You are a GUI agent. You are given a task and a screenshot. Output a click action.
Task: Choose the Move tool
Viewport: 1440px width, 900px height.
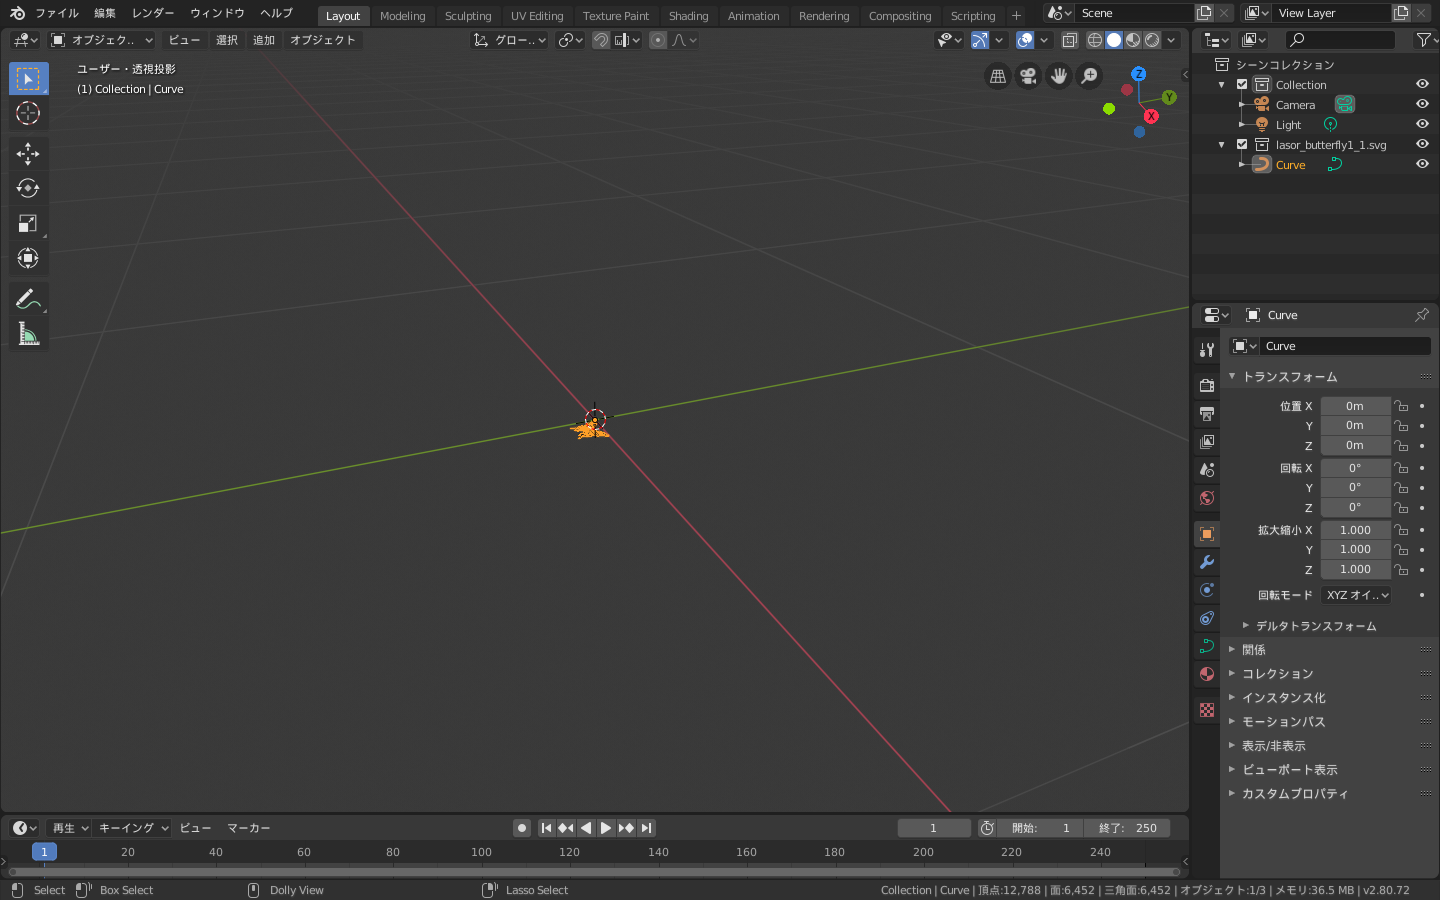(x=28, y=153)
